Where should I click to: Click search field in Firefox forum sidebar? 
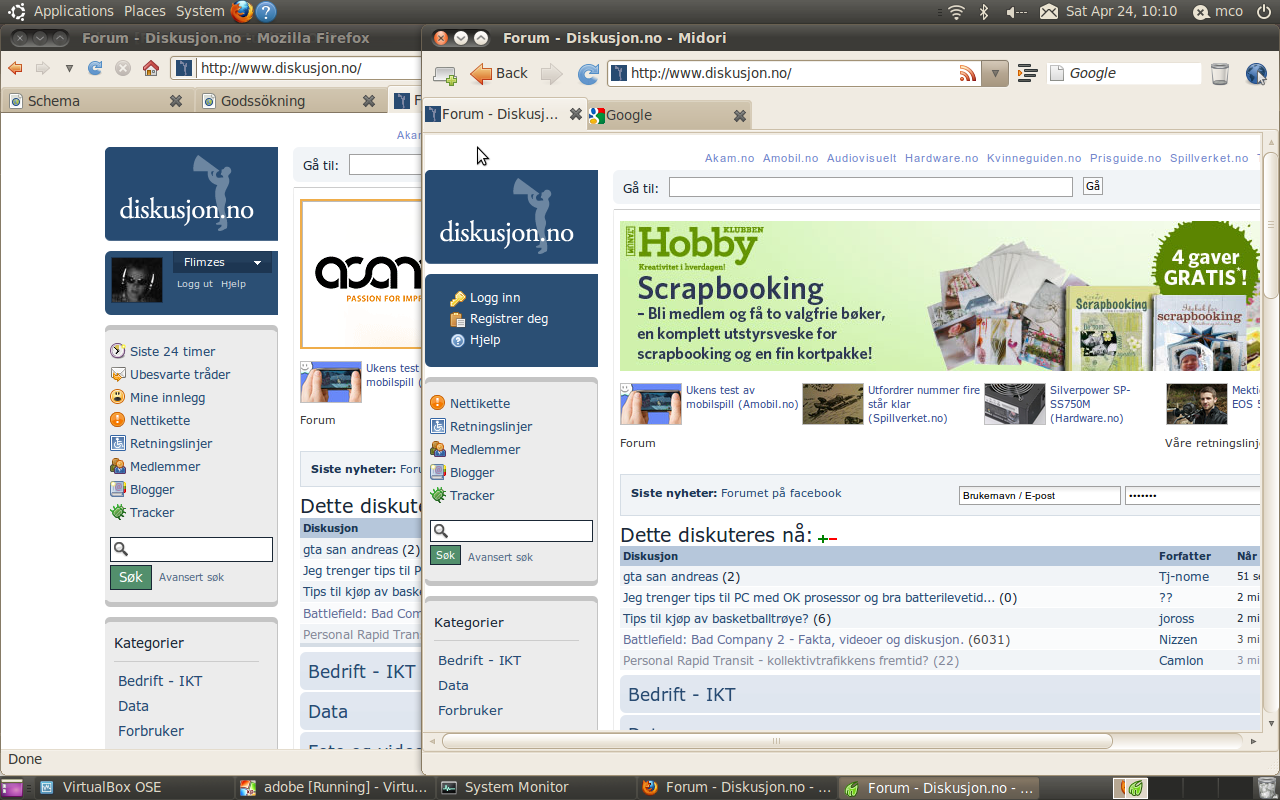tap(191, 549)
